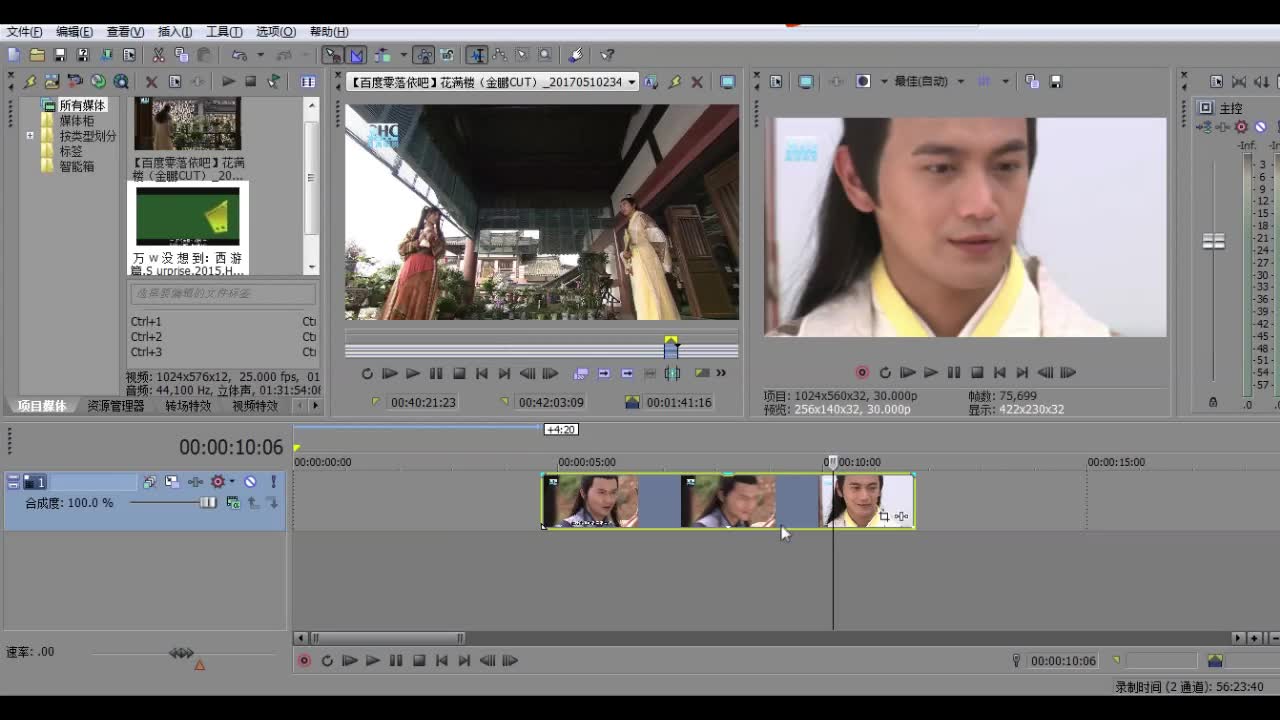
Task: Go to end in video preview transport
Action: point(1022,372)
